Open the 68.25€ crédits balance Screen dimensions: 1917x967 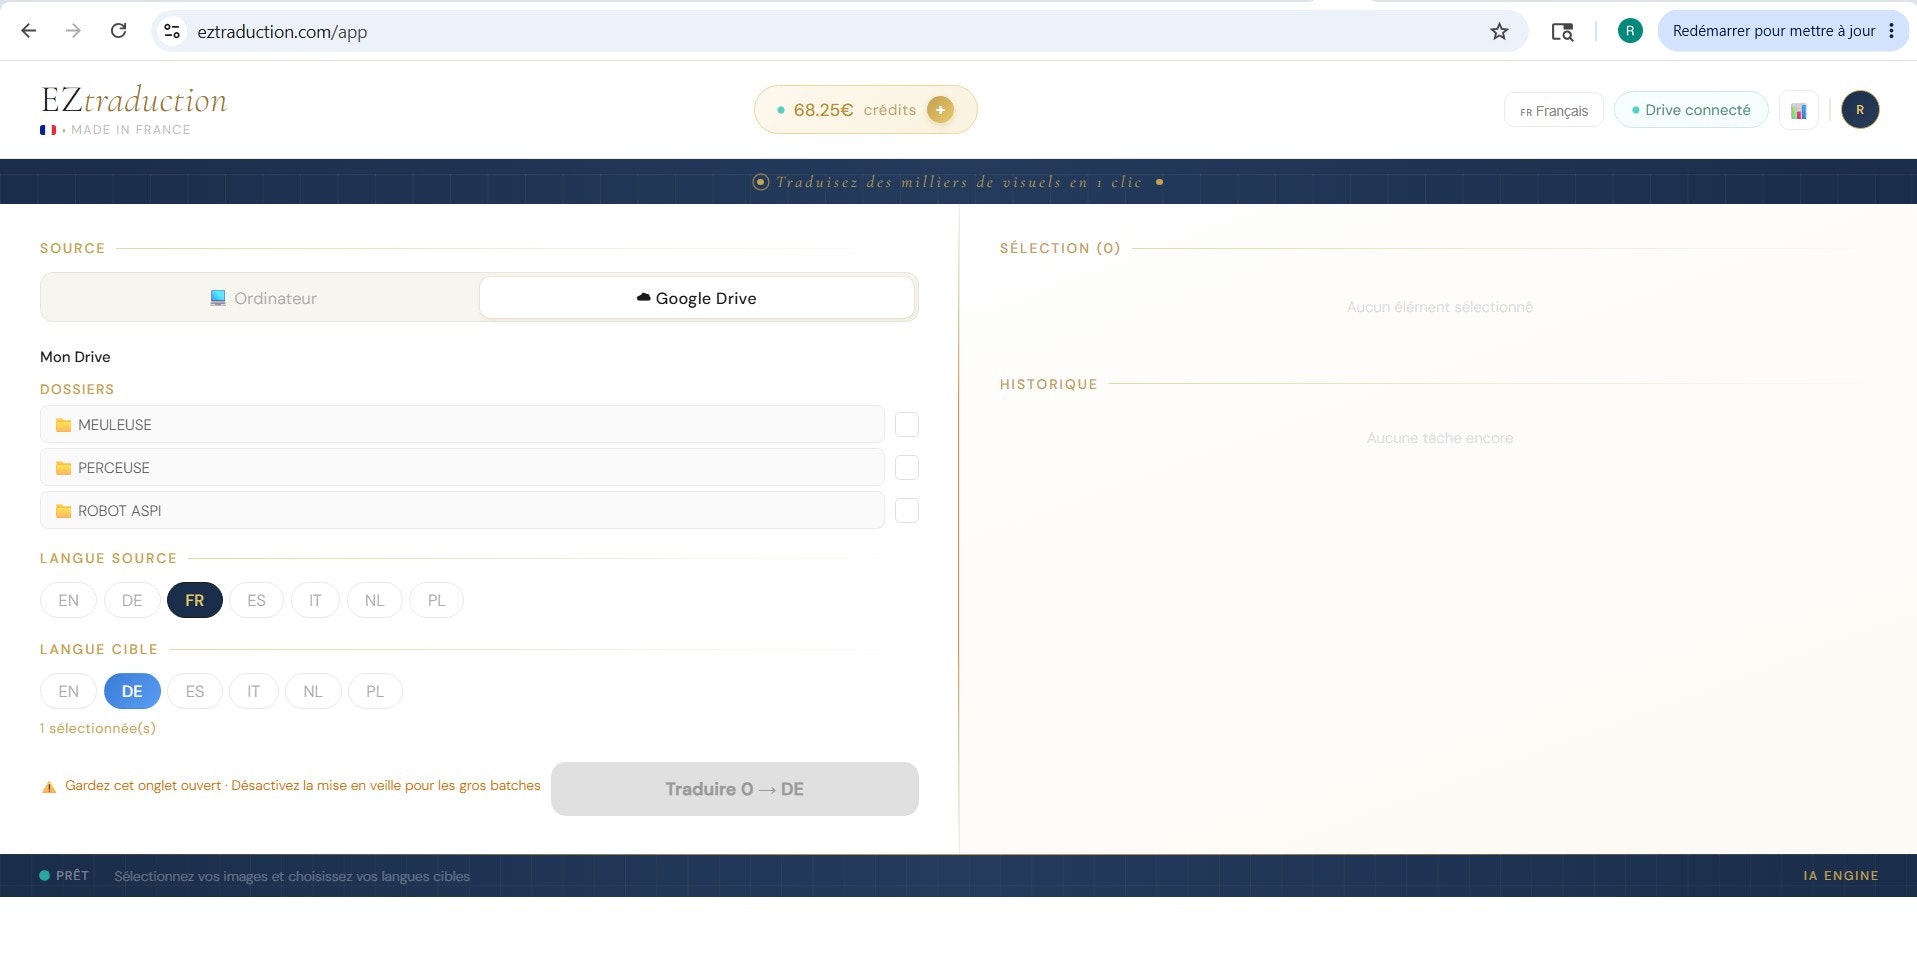coord(865,110)
